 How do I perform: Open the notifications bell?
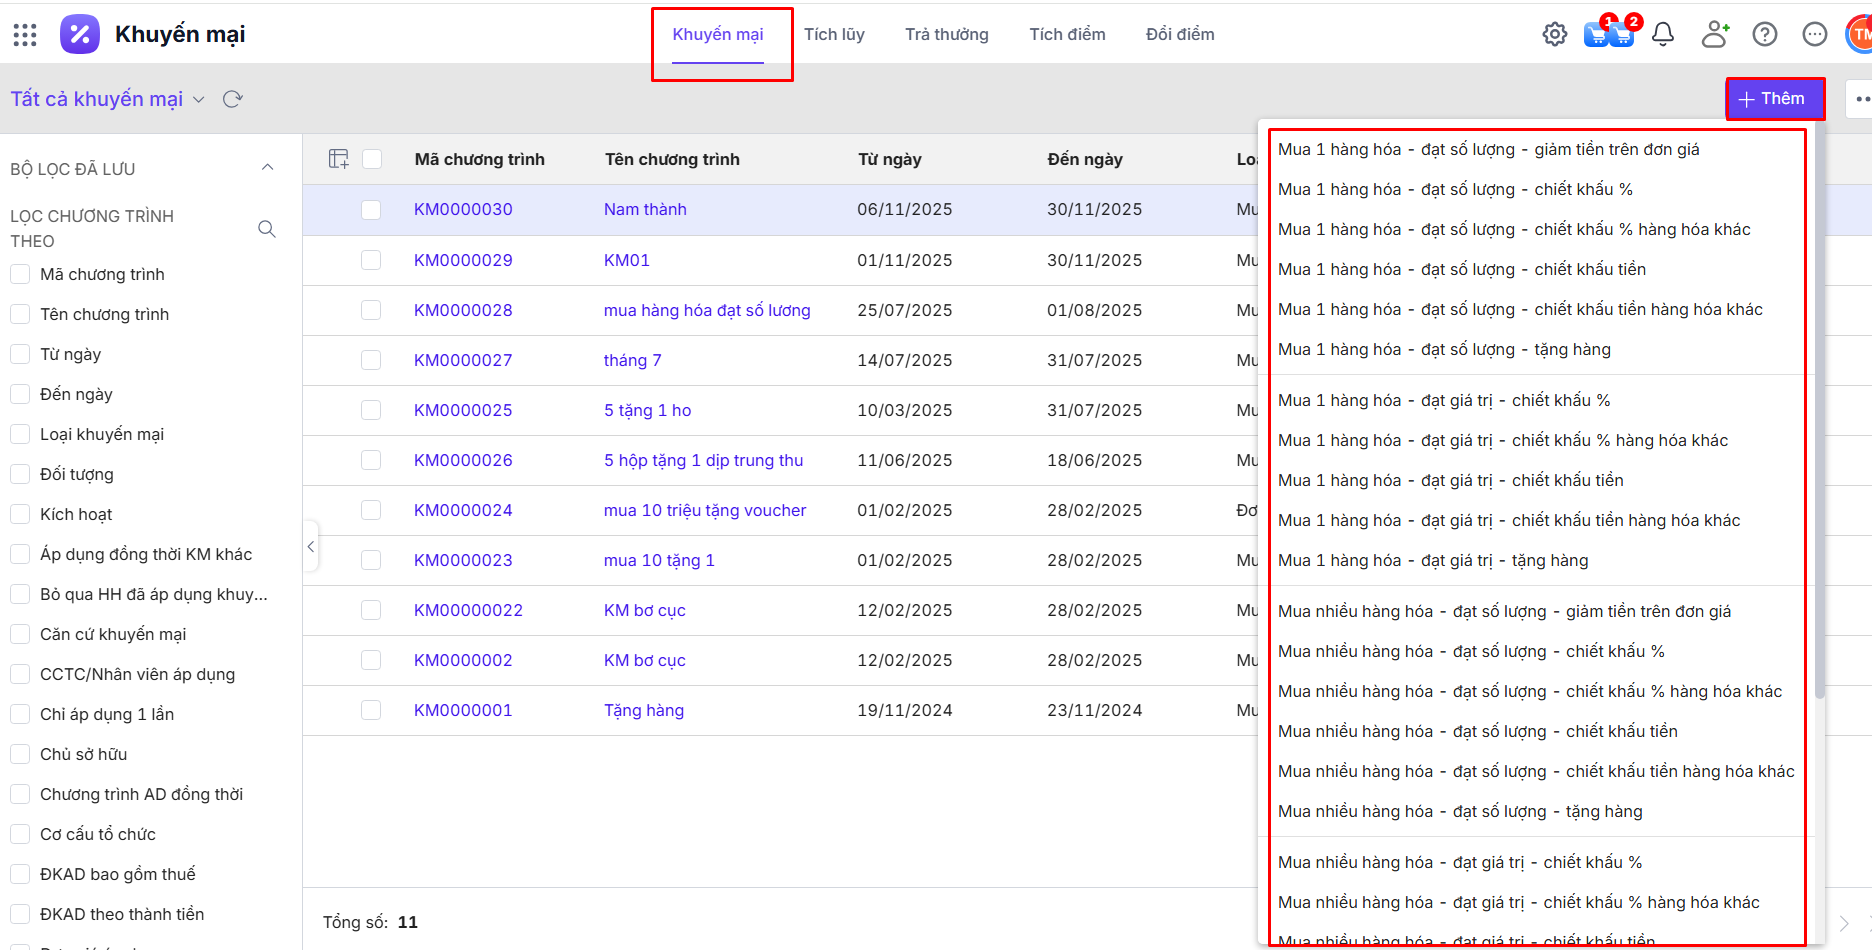point(1663,35)
